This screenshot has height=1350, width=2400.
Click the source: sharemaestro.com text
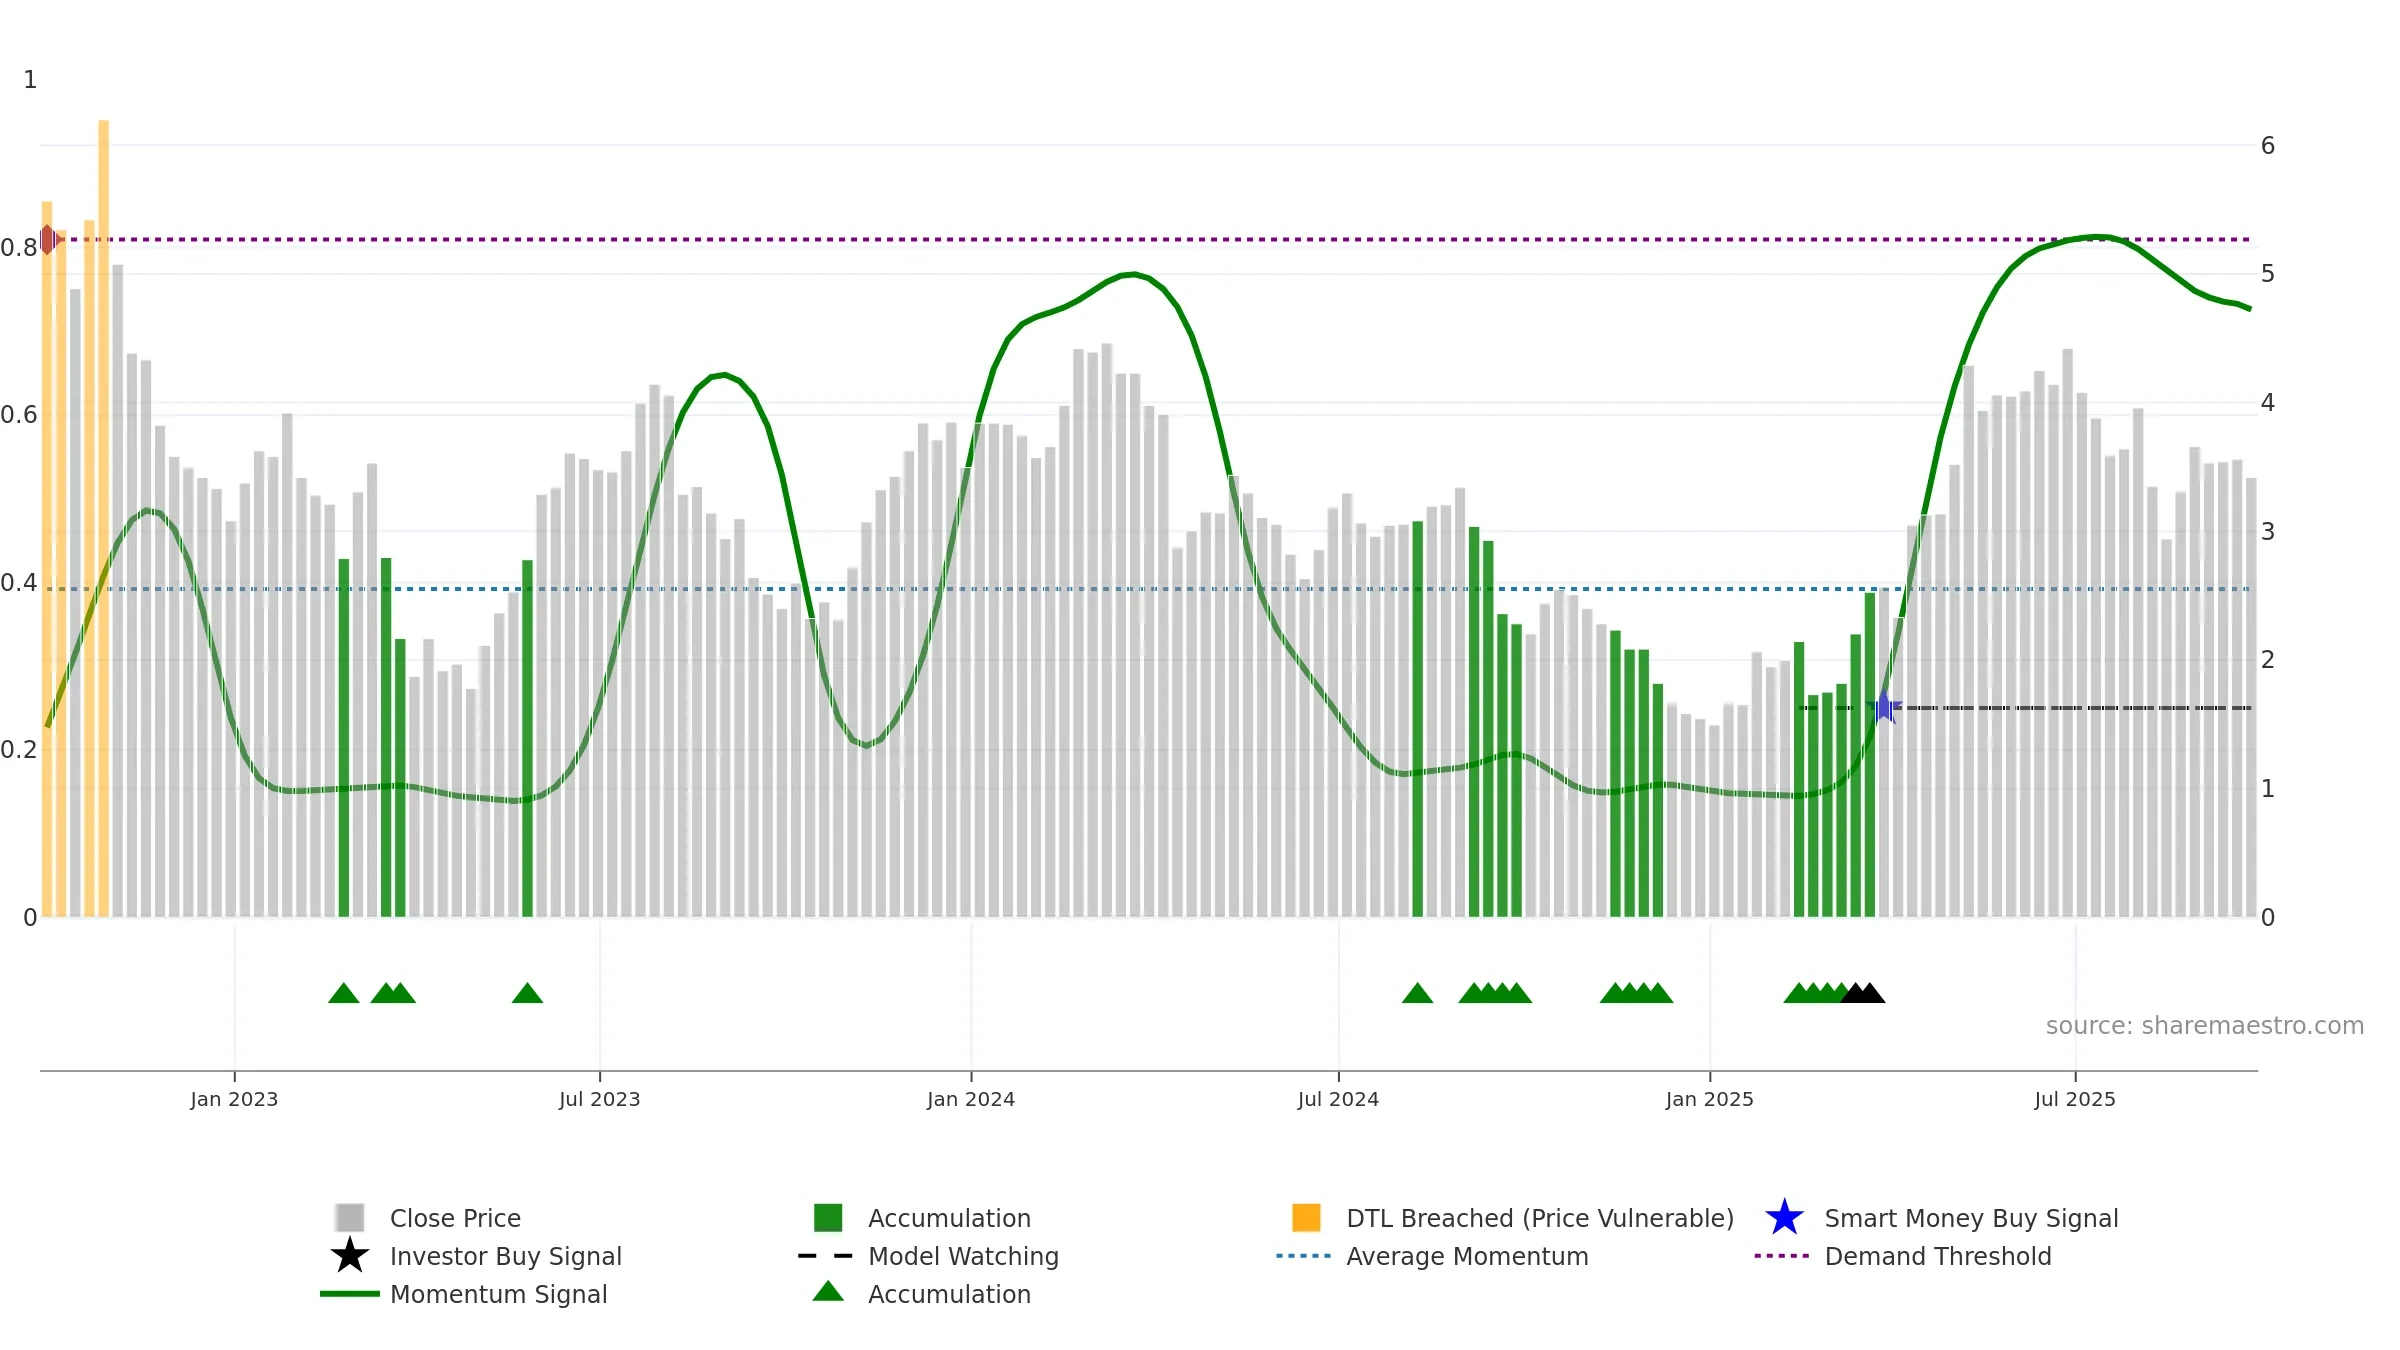coord(2205,1026)
